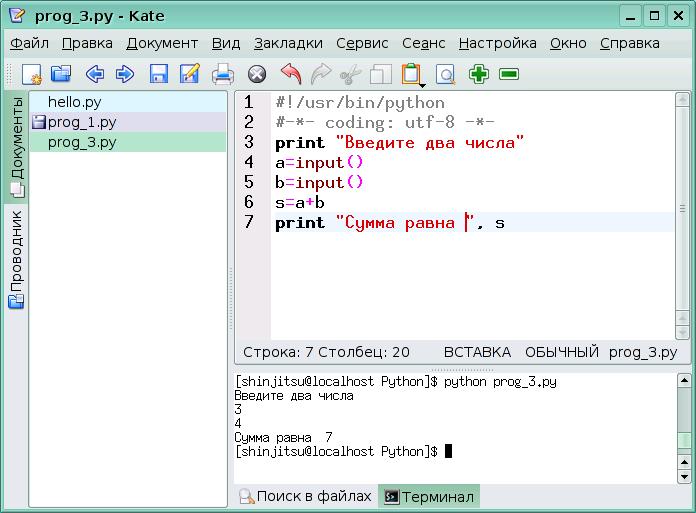Go to next document with forward arrow

(x=125, y=74)
